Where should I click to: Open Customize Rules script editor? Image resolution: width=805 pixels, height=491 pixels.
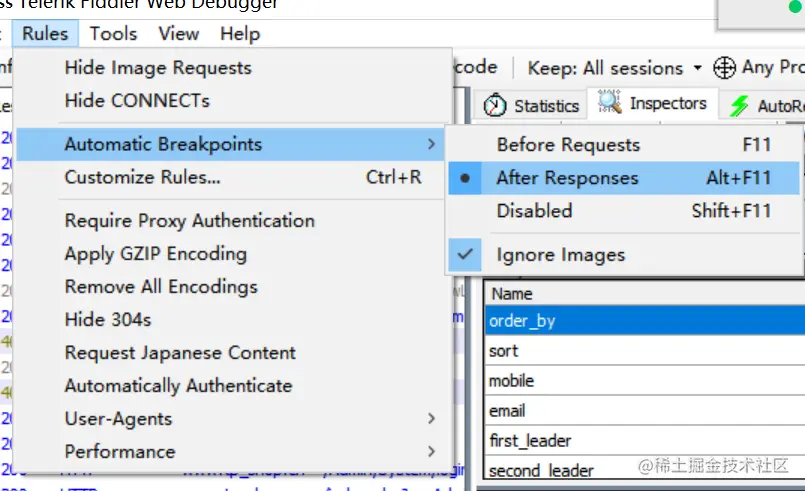pyautogui.click(x=233, y=177)
